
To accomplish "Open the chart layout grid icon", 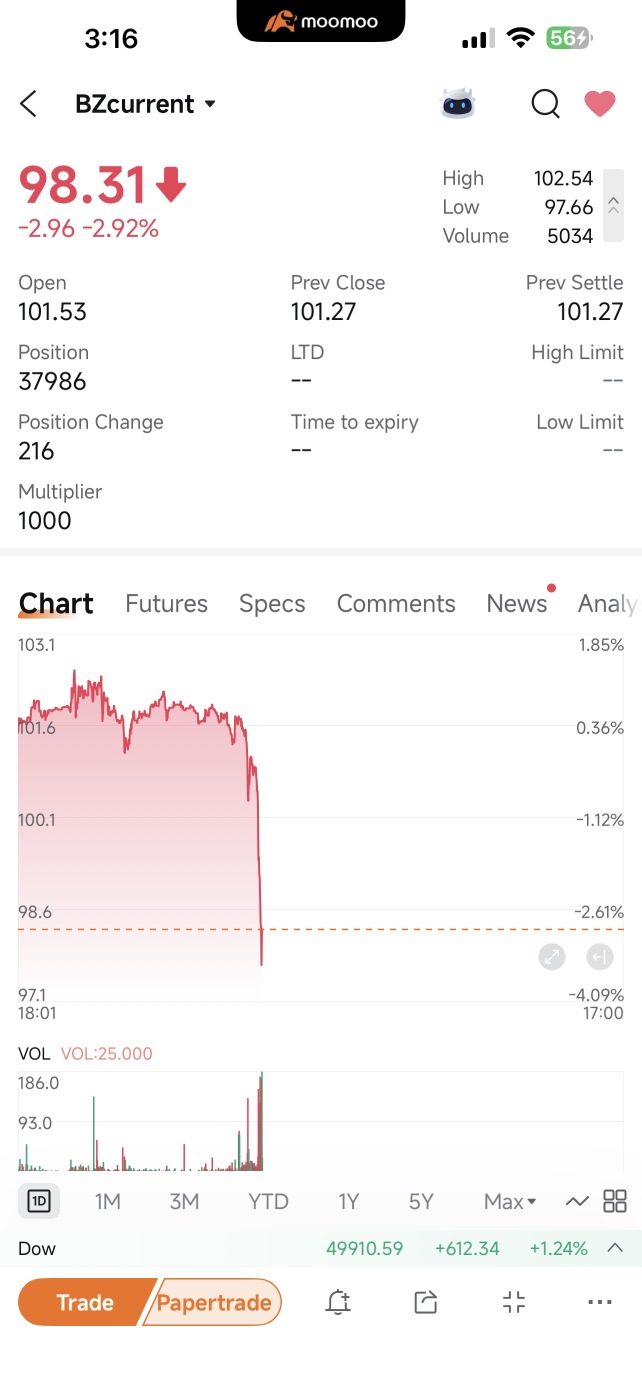I will click(x=615, y=1201).
